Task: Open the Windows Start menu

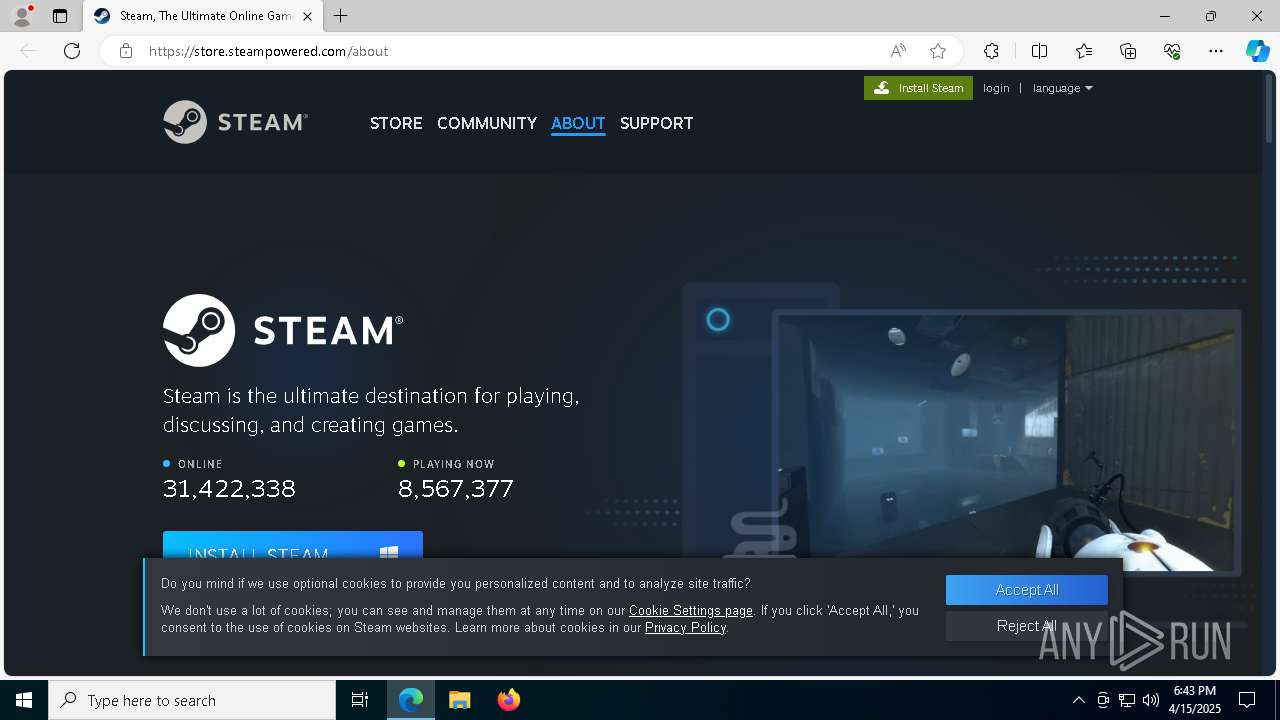Action: coord(24,700)
